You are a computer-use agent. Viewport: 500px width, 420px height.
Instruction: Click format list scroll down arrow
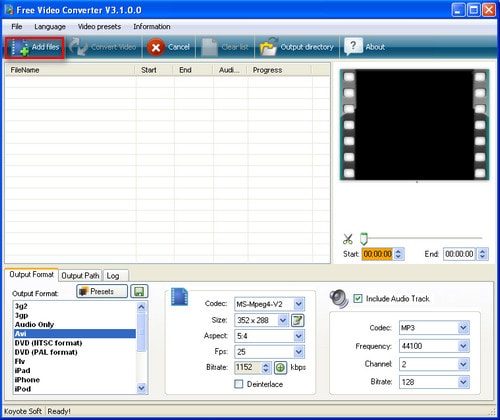click(x=141, y=388)
